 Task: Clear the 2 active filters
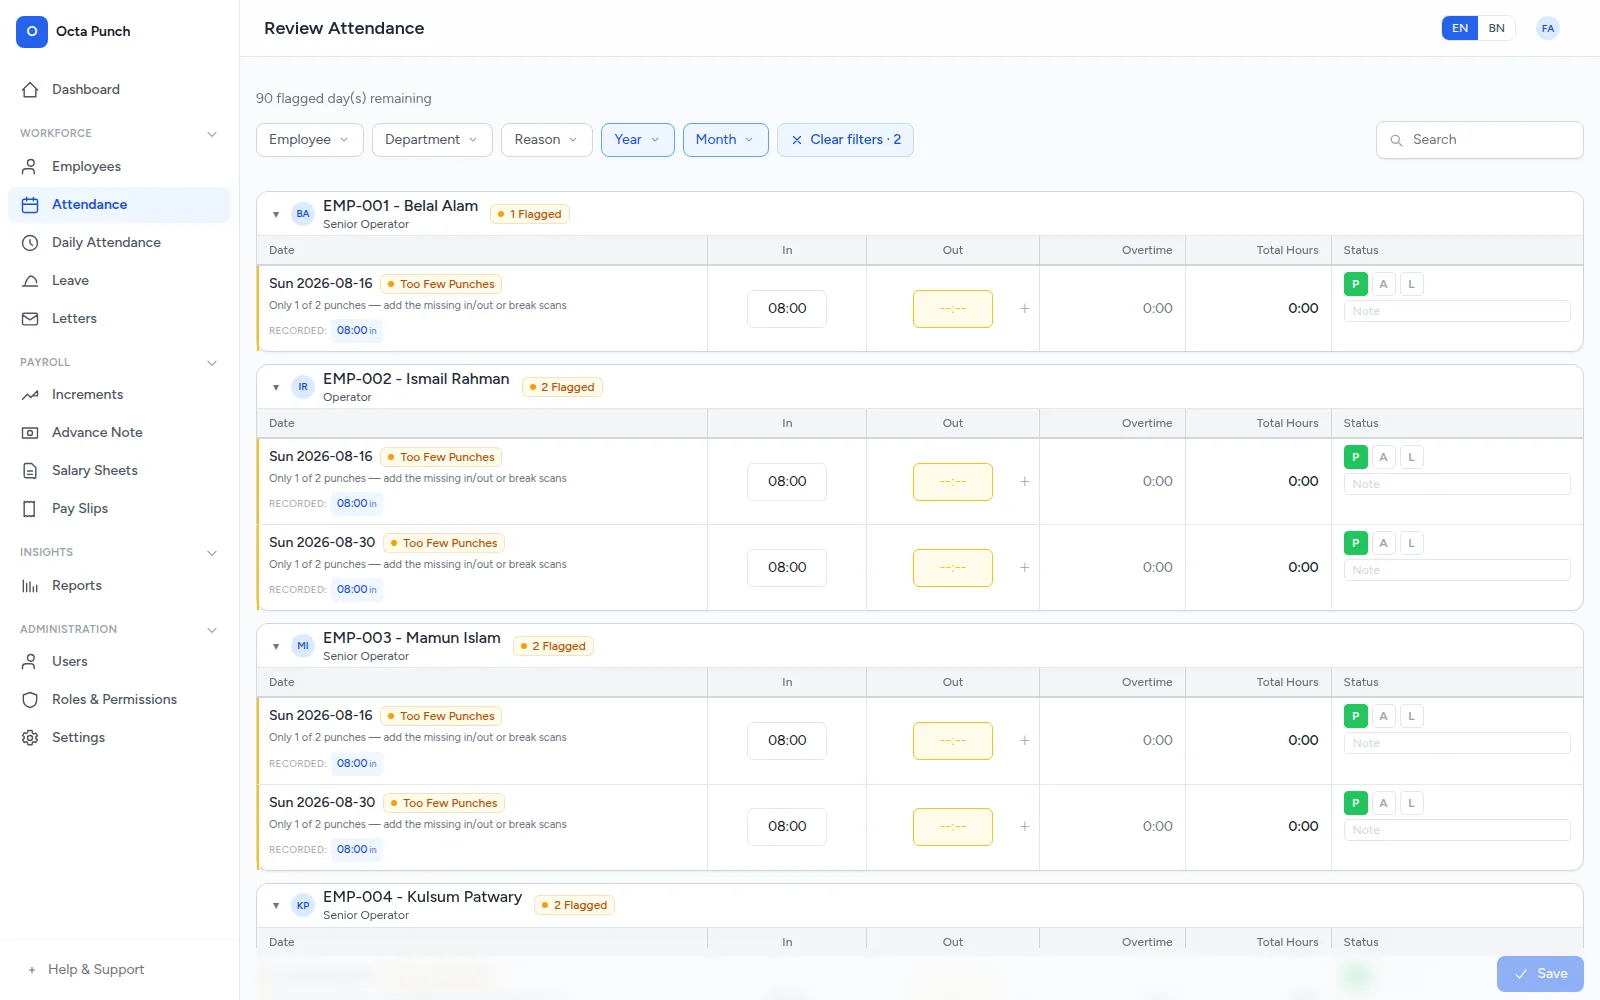click(845, 140)
